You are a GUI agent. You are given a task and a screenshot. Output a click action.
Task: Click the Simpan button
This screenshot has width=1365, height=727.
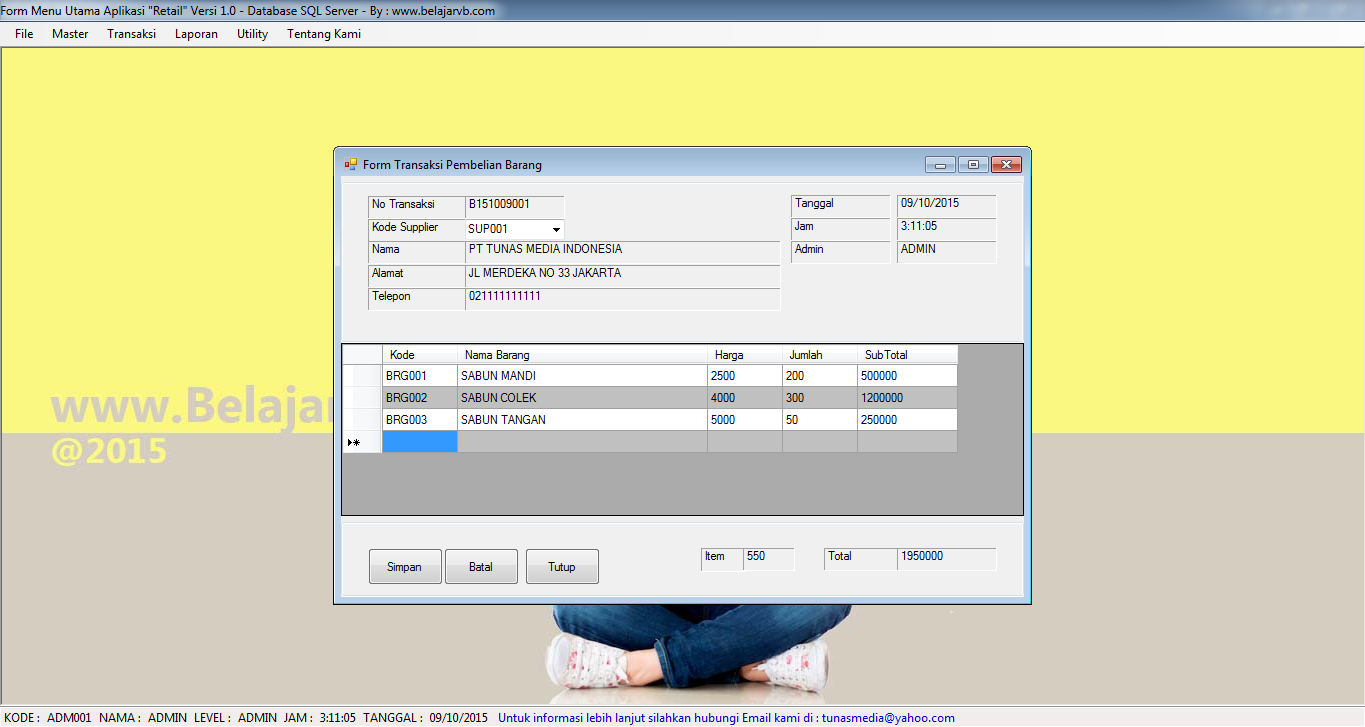pyautogui.click(x=405, y=567)
